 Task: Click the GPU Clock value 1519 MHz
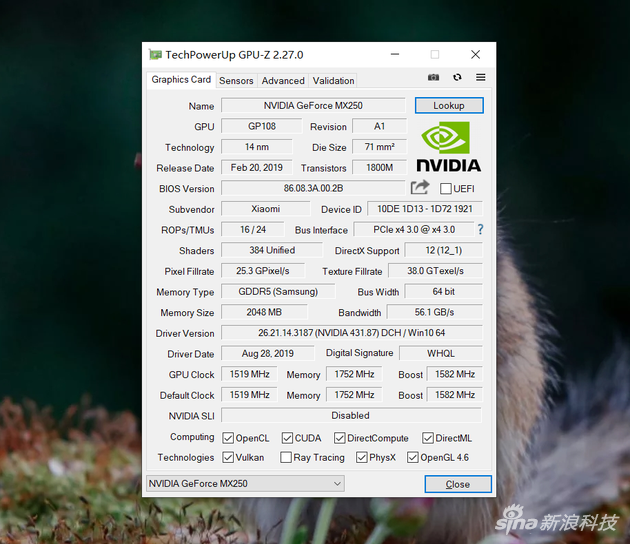click(x=250, y=374)
